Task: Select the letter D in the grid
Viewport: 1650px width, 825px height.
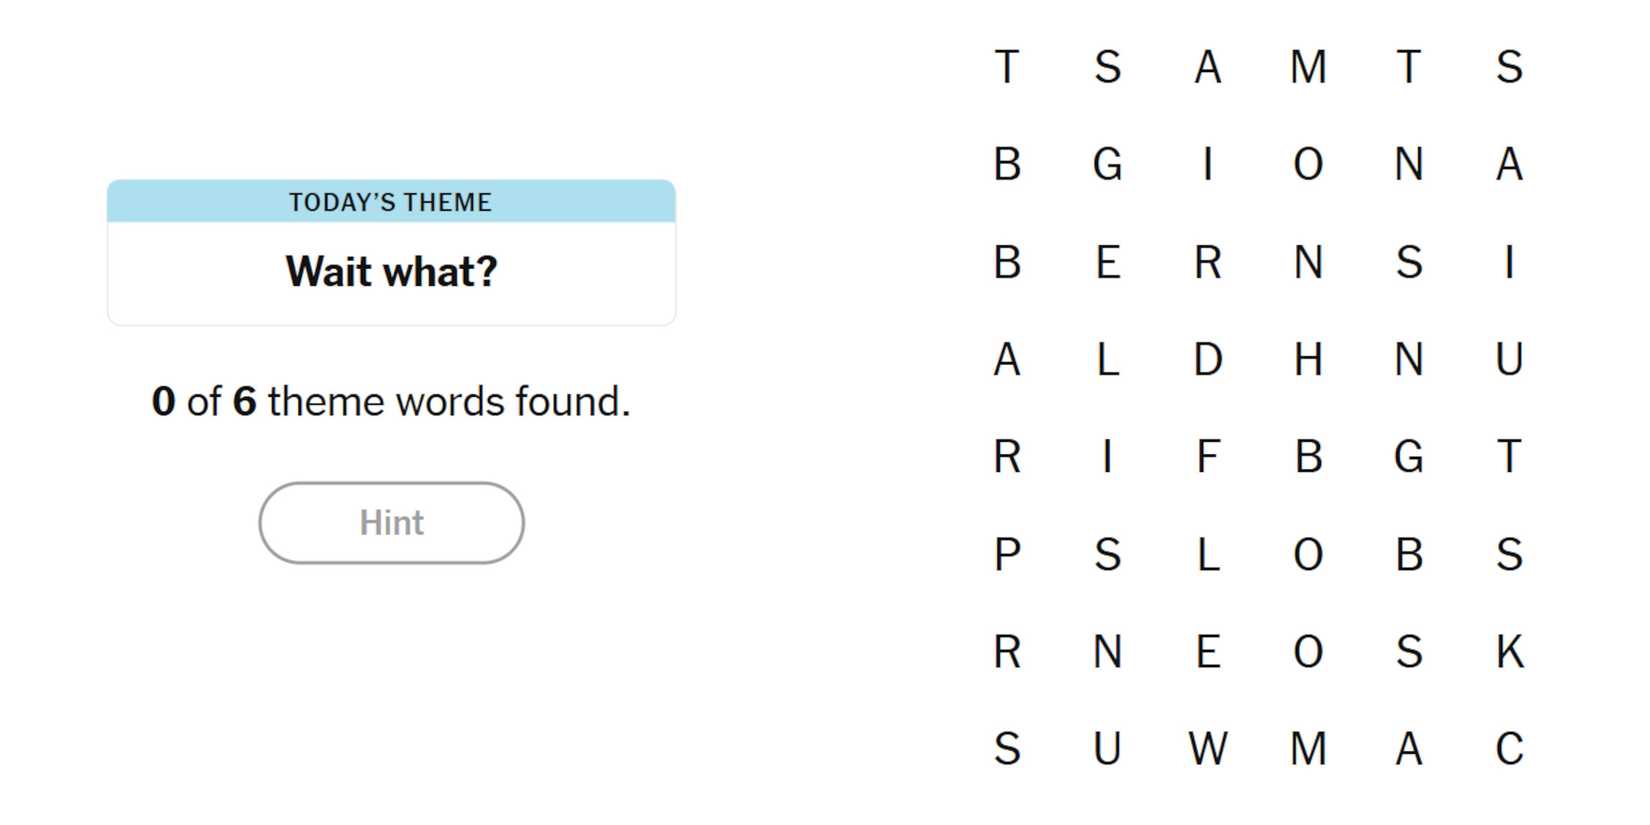Action: coord(1208,359)
